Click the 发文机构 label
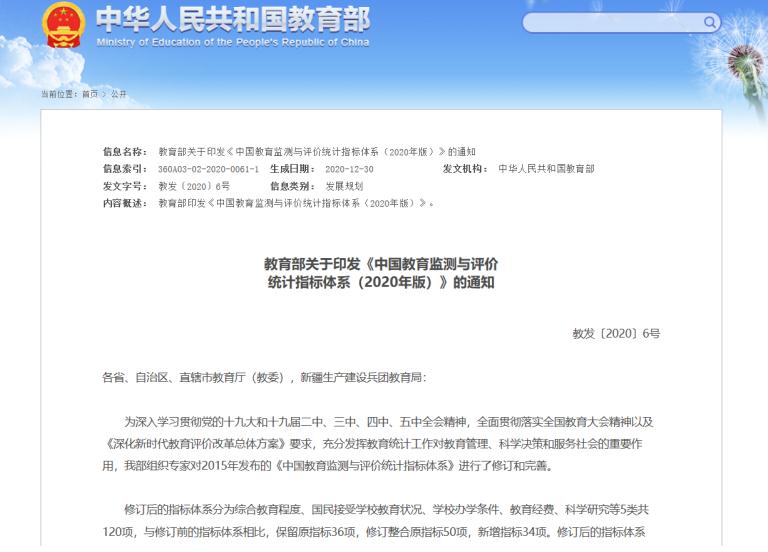768x552 pixels. (x=465, y=169)
